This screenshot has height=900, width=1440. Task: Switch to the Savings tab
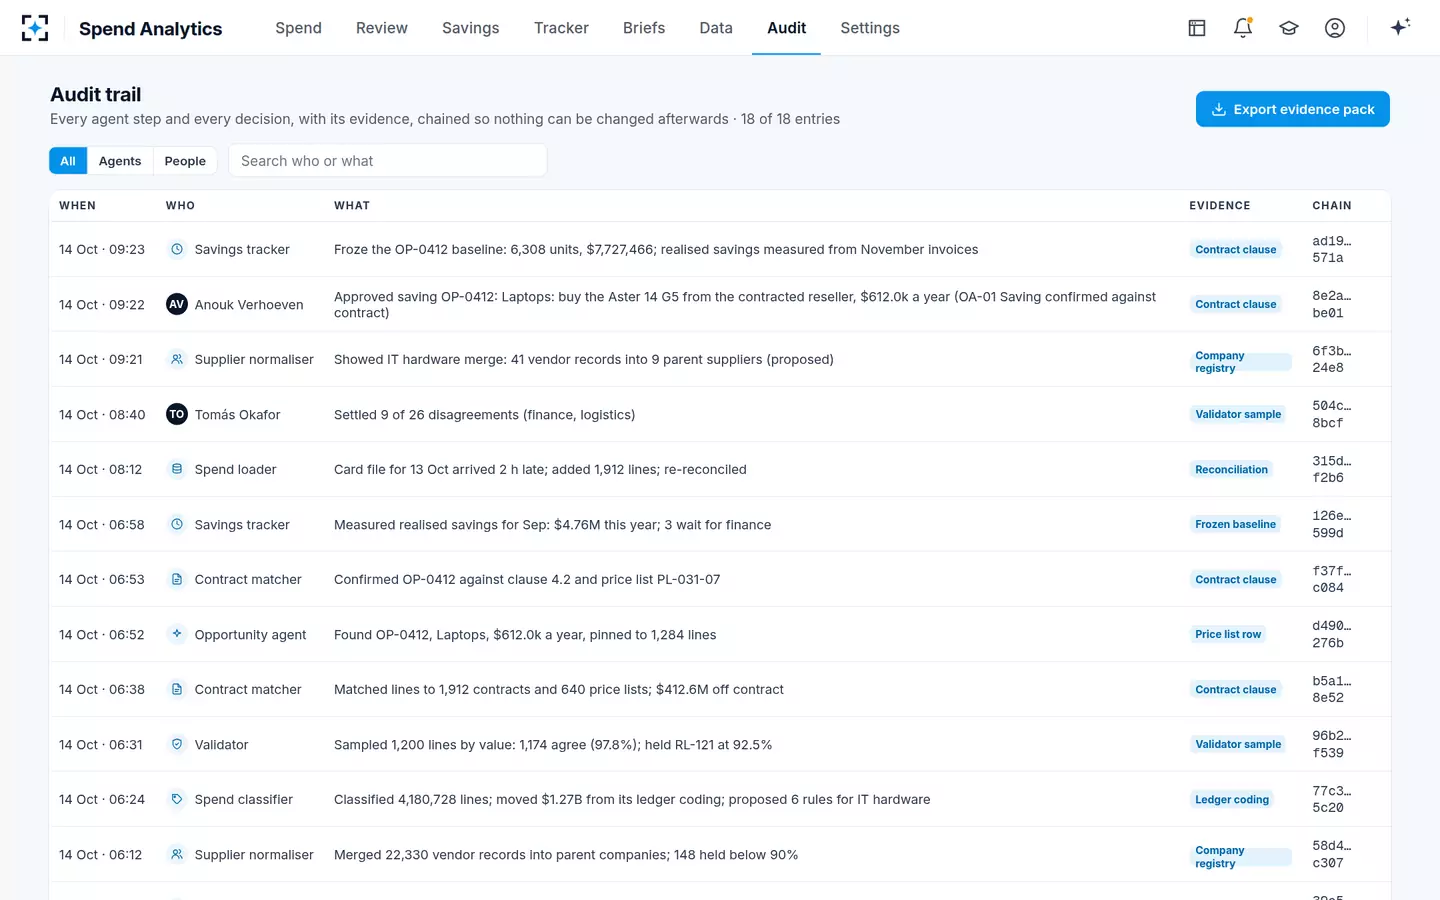click(x=471, y=28)
